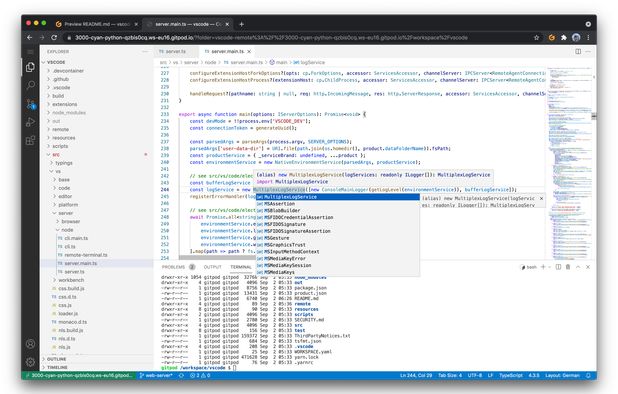Switch to the PROBLEMS panel tab
The image size is (618, 394).
pos(173,267)
